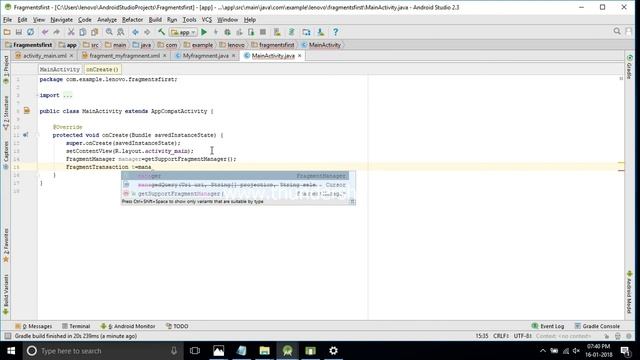Open the Build Variants tool window
Viewport: 640px width, 360px height.
pyautogui.click(x=6, y=294)
